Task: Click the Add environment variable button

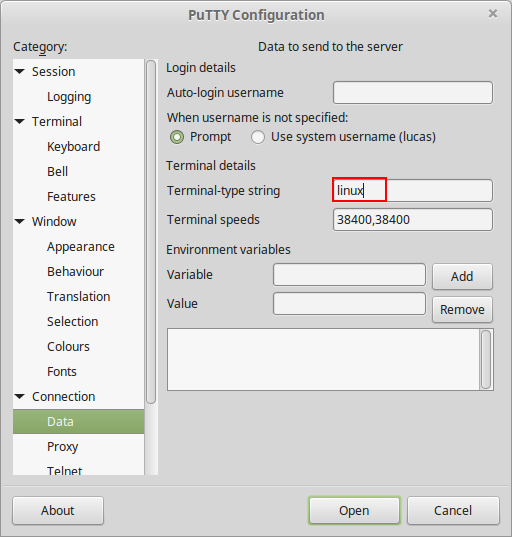Action: [x=462, y=276]
